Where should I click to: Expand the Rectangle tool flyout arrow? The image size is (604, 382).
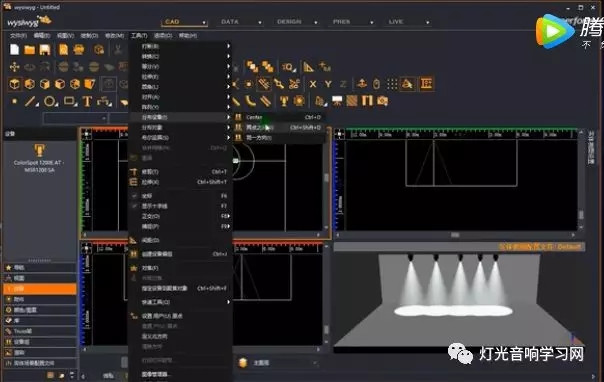[x=76, y=105]
